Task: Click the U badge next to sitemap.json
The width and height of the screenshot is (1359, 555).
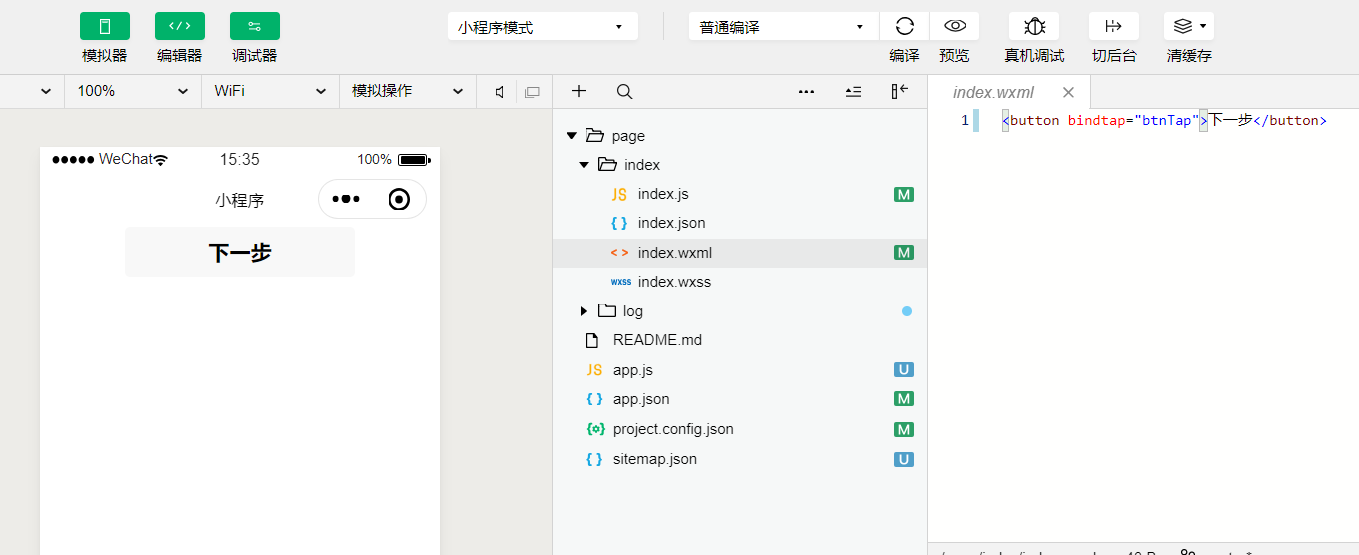Action: point(904,459)
